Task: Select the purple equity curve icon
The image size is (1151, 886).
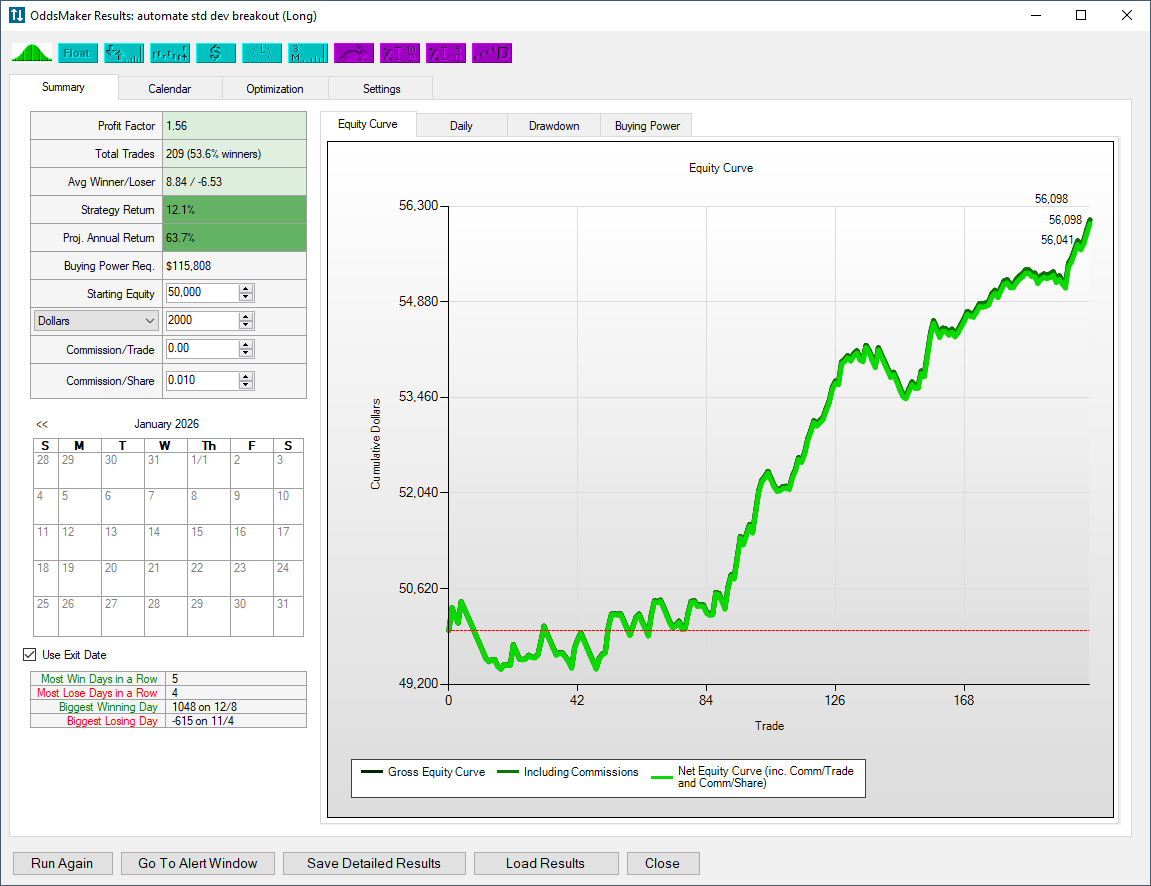Action: click(353, 52)
